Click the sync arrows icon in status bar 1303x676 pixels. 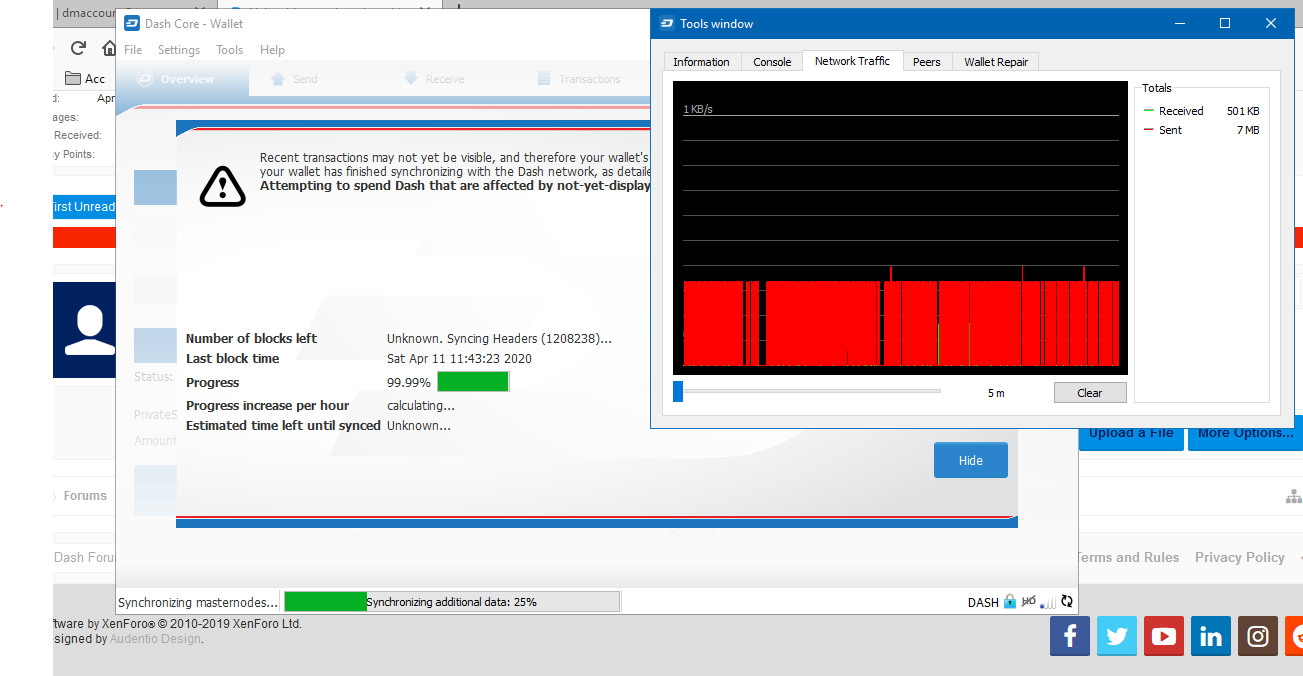coord(1067,602)
